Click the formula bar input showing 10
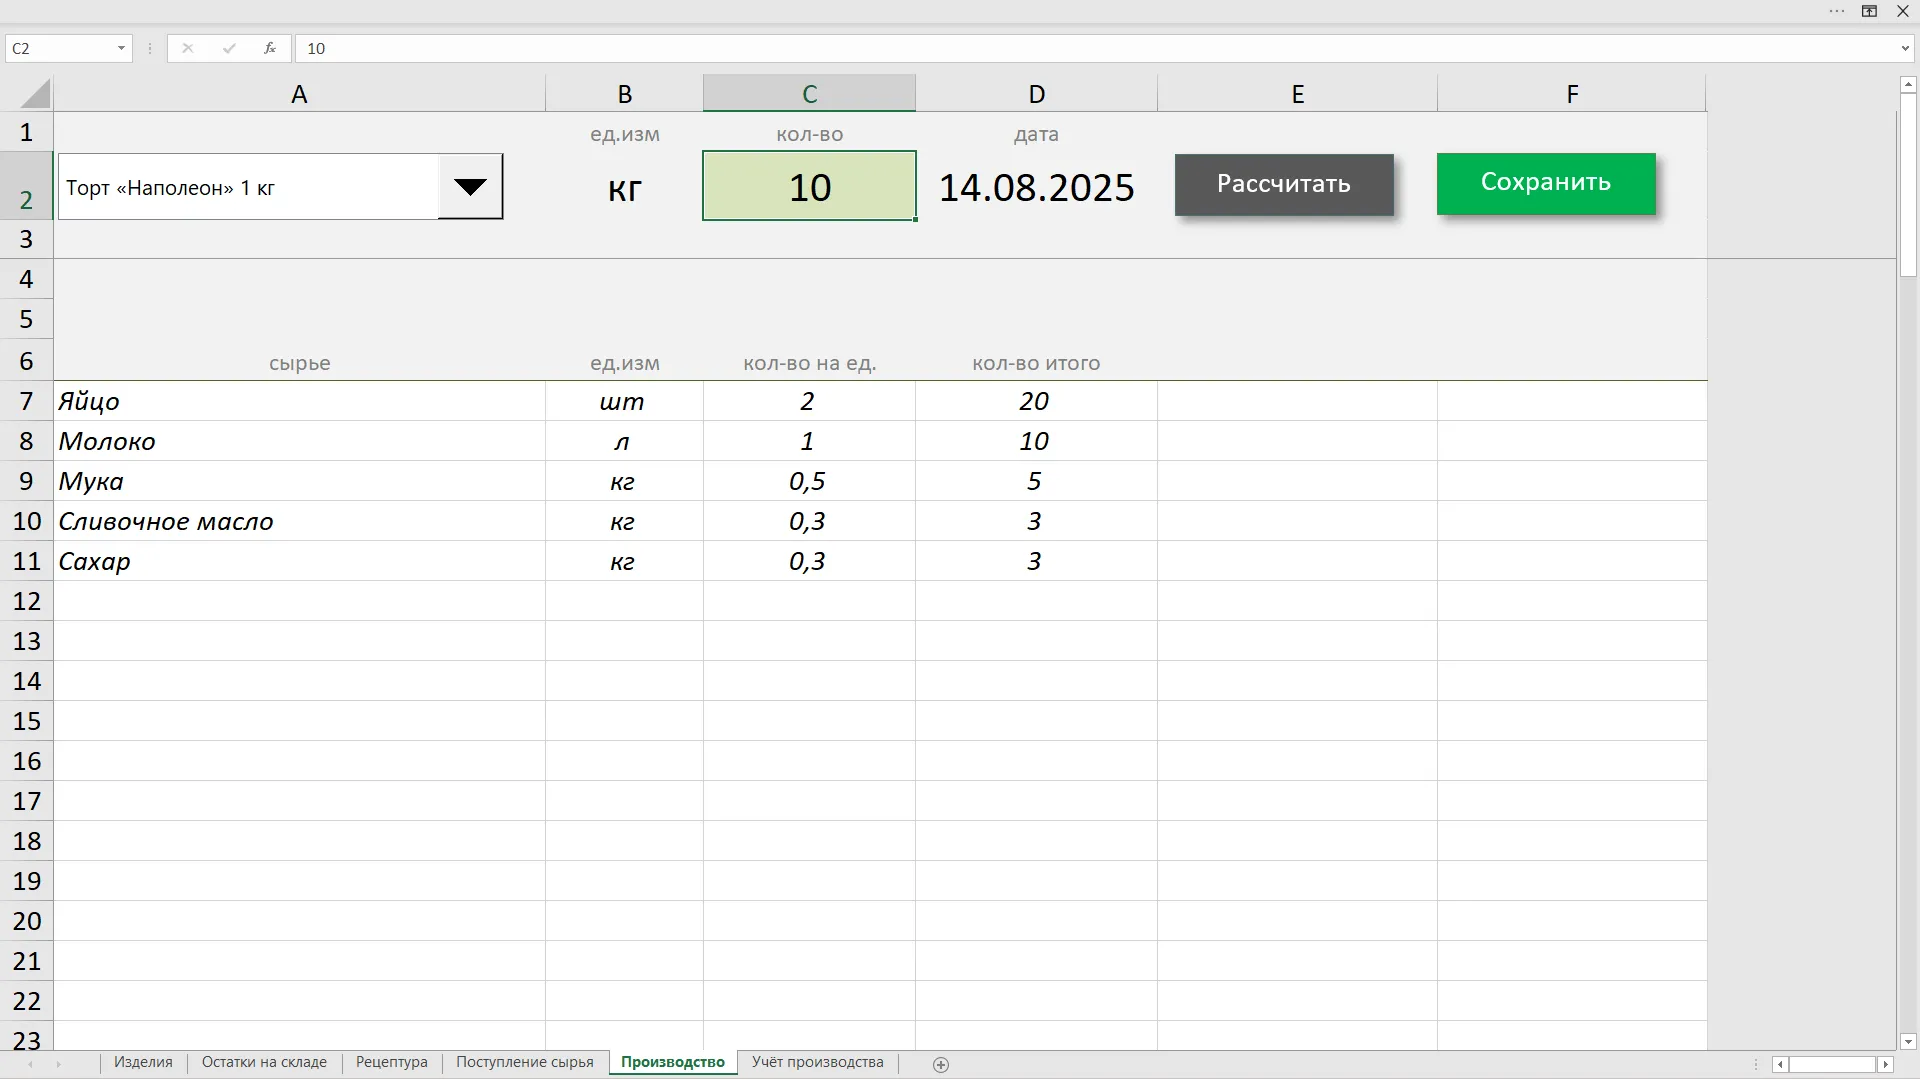The width and height of the screenshot is (1920, 1080). [1095, 48]
